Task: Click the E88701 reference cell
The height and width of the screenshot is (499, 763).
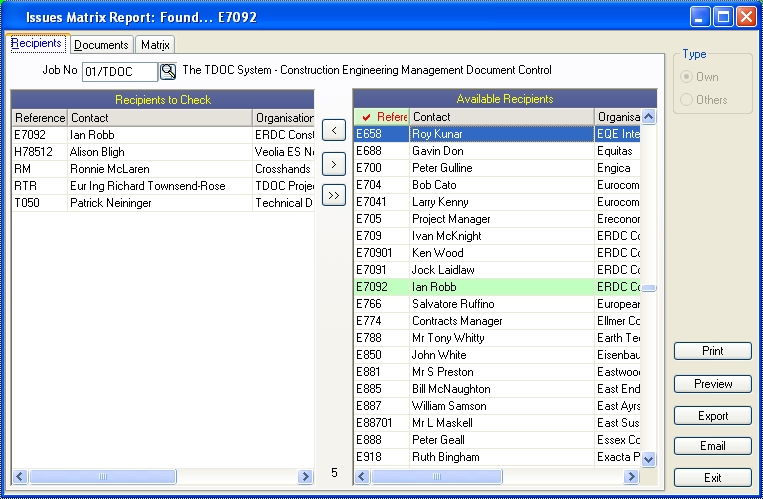Action: click(x=382, y=424)
